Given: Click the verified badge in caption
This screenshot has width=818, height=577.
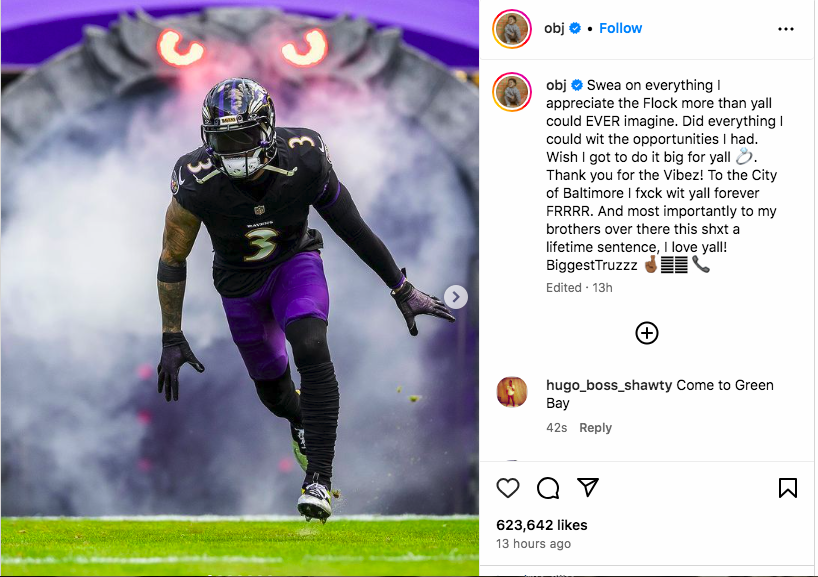Looking at the screenshot, I should pos(577,85).
